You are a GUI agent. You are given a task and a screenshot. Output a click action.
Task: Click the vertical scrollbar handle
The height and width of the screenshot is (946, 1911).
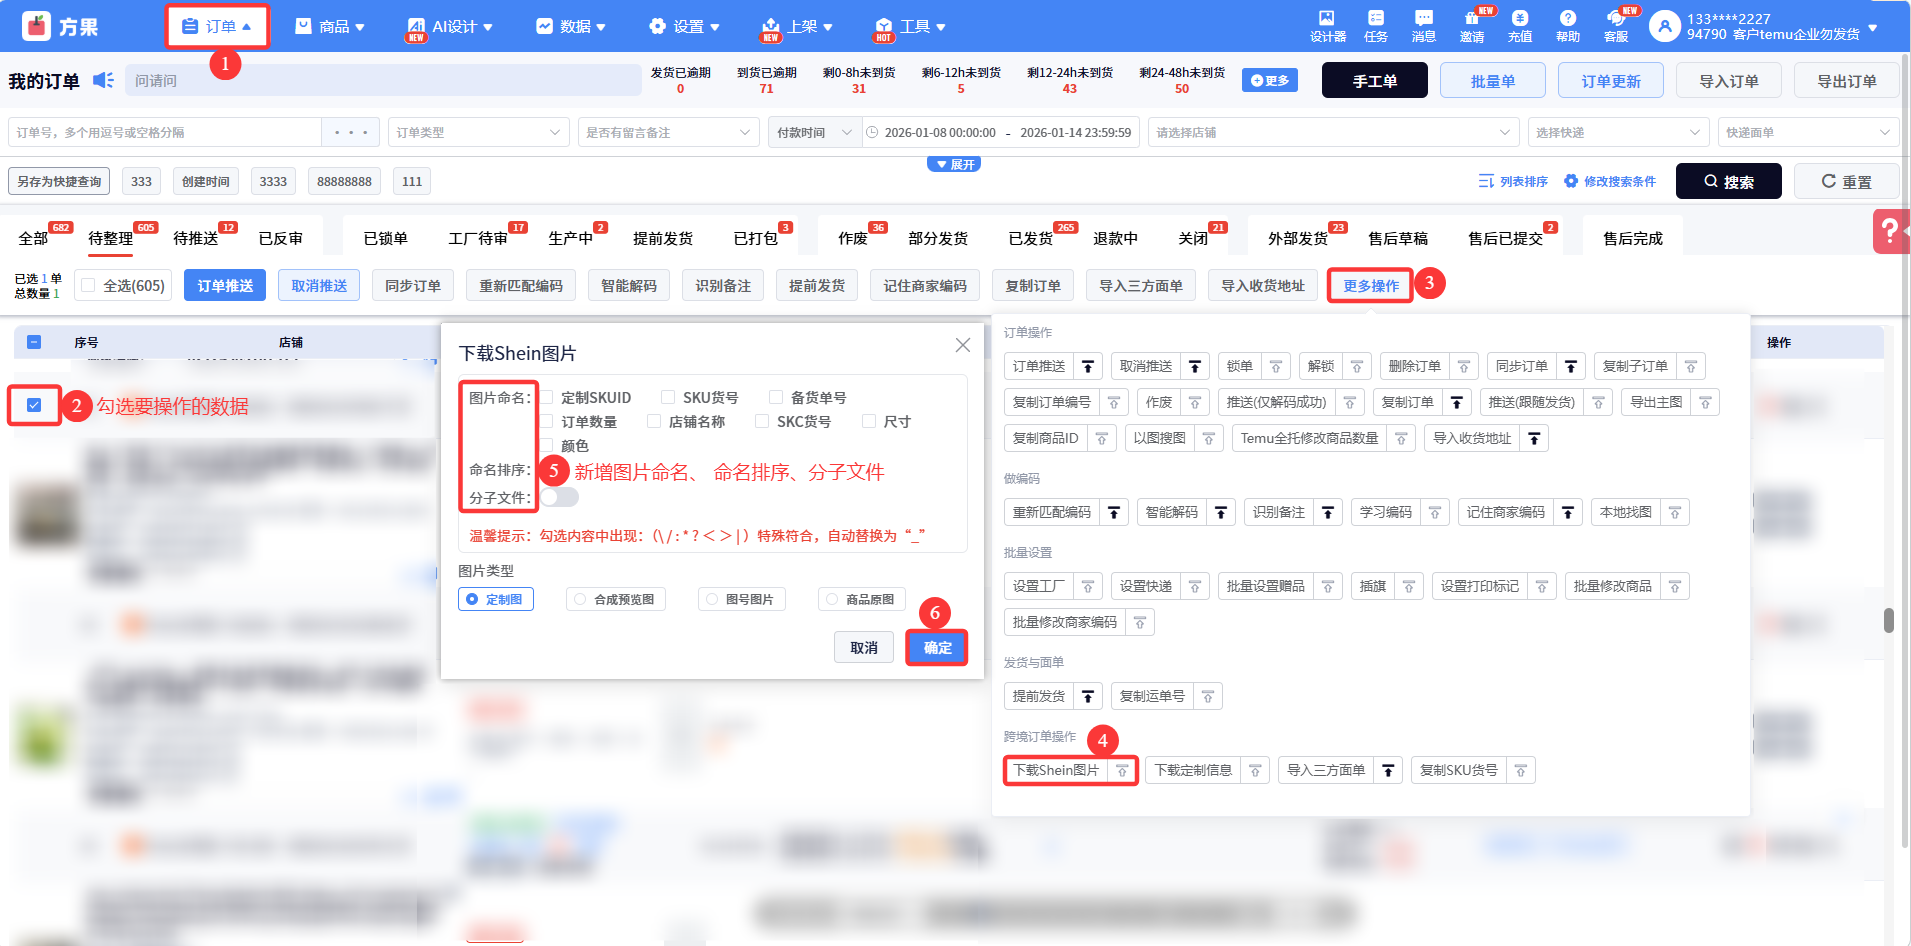(x=1889, y=620)
